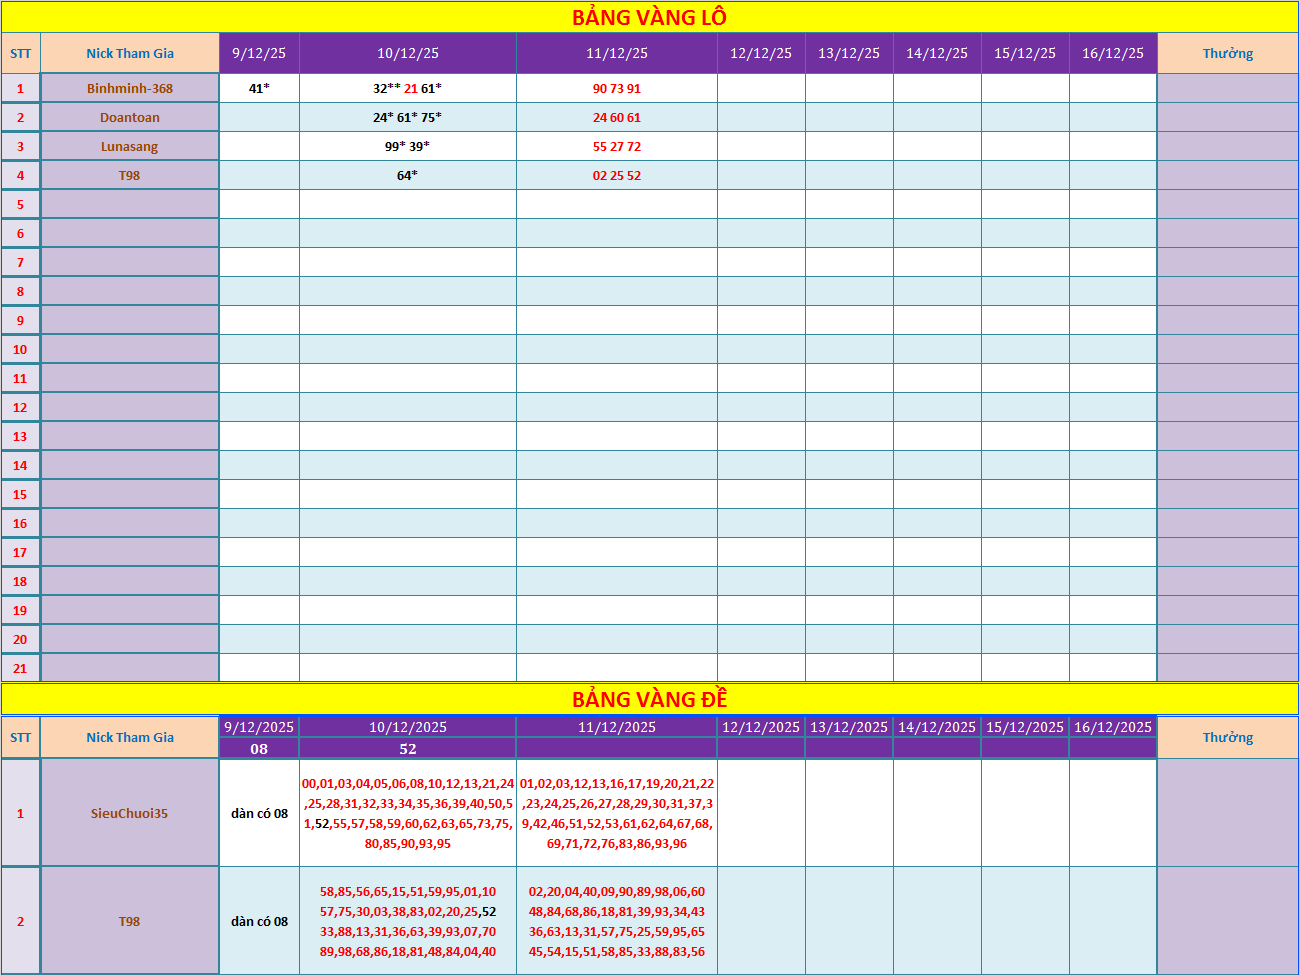
Task: Click the 10/12/2025 header in the ĐỀ table
Action: coord(407,727)
